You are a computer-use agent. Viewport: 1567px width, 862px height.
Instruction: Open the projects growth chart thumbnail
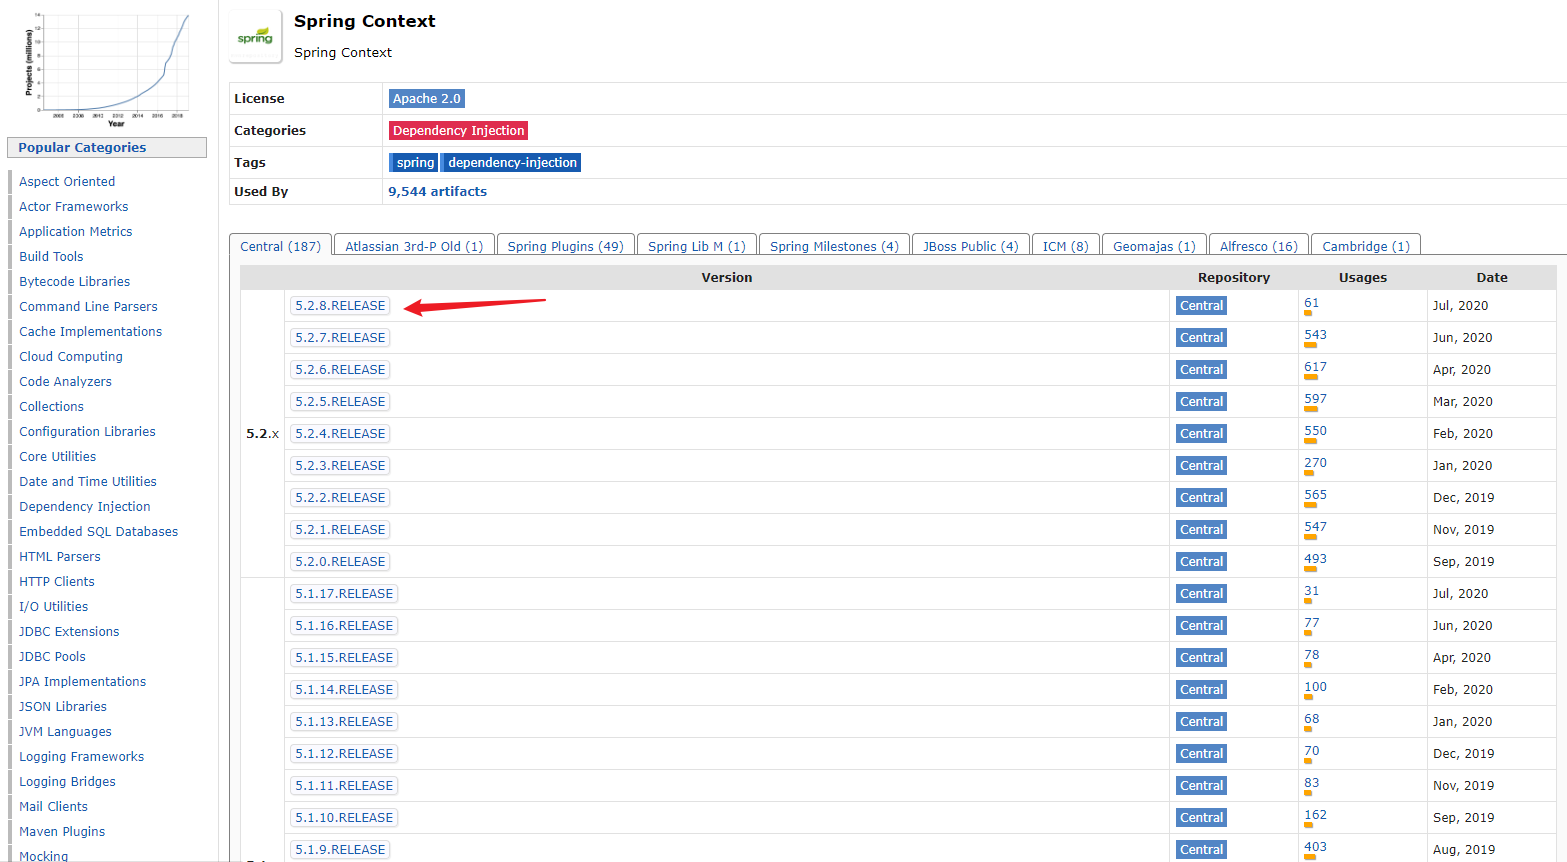(107, 68)
